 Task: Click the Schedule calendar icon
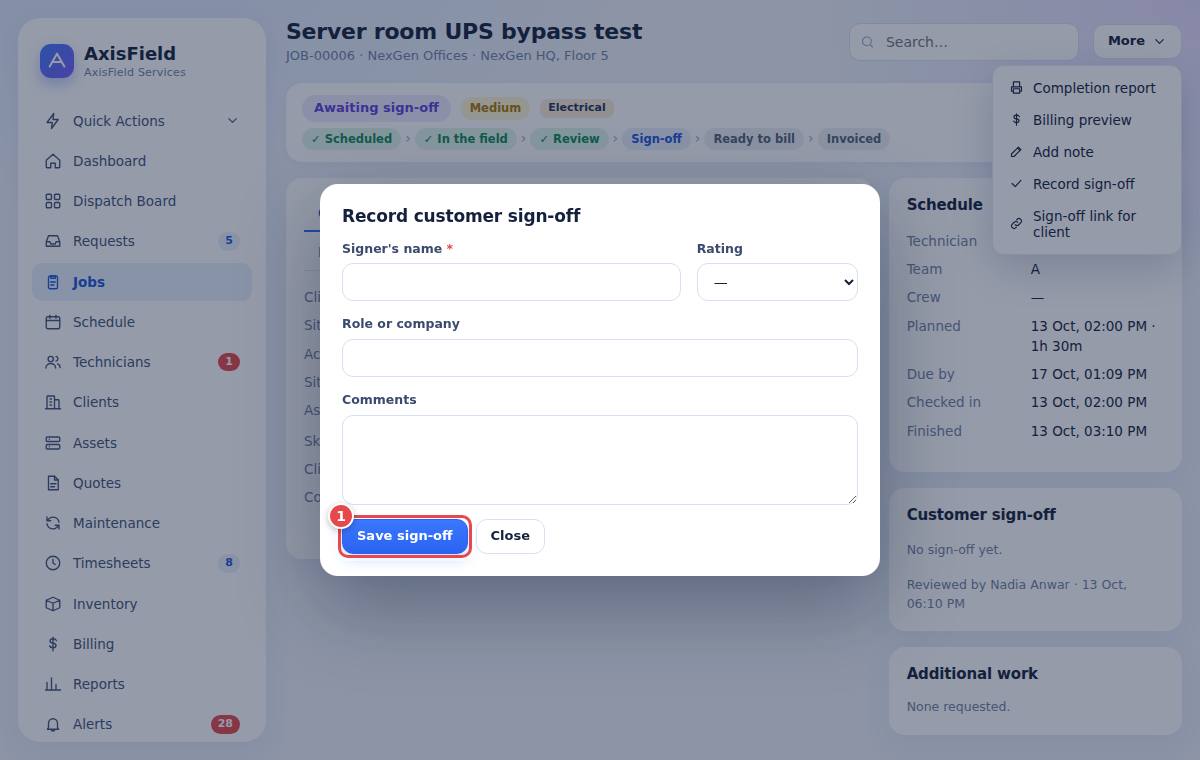[x=53, y=322]
